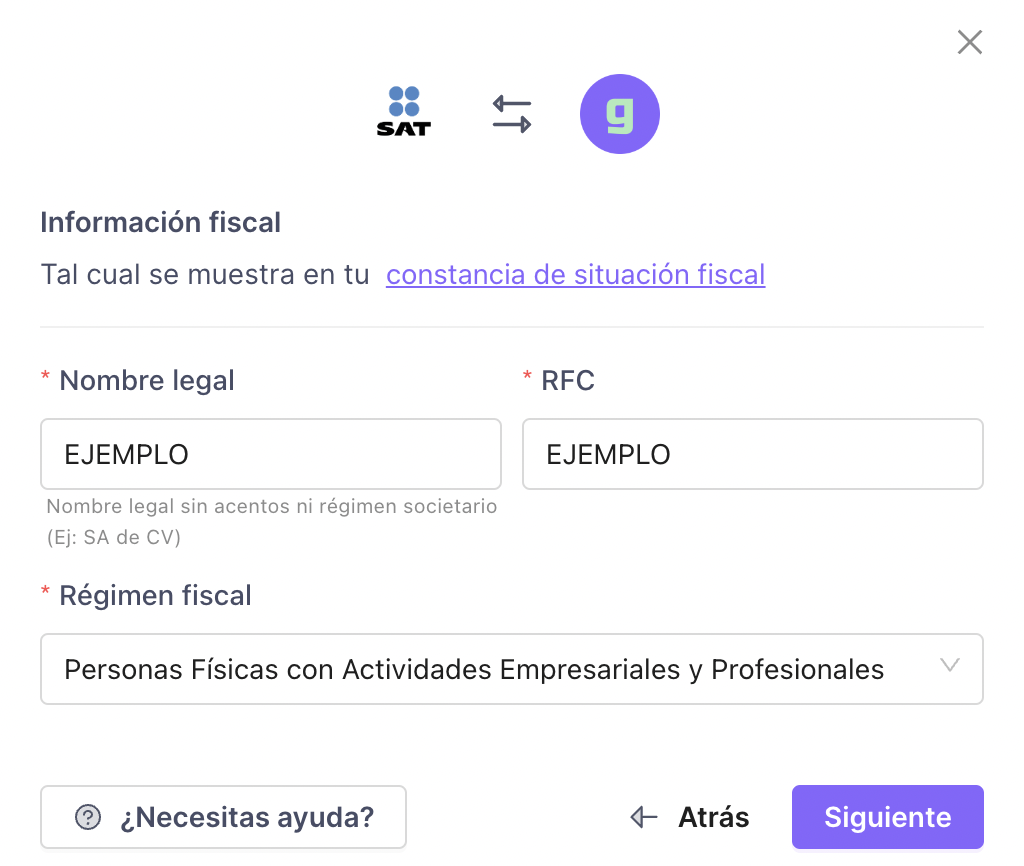This screenshot has width=1024, height=866.
Task: Click the purple g logo circle
Action: pyautogui.click(x=620, y=114)
